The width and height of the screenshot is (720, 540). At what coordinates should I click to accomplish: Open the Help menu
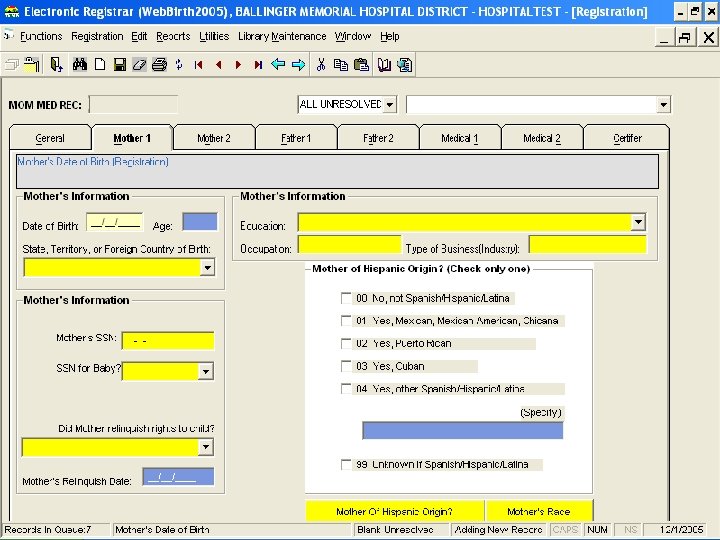coord(389,36)
